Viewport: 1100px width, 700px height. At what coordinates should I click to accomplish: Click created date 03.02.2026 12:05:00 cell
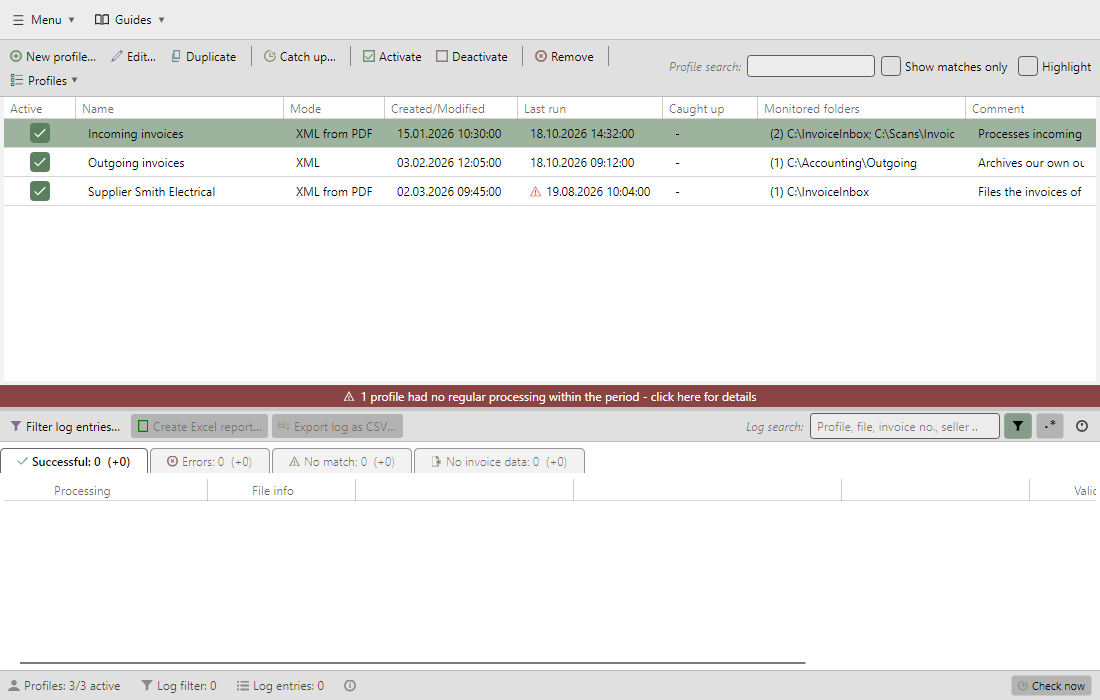tap(449, 163)
